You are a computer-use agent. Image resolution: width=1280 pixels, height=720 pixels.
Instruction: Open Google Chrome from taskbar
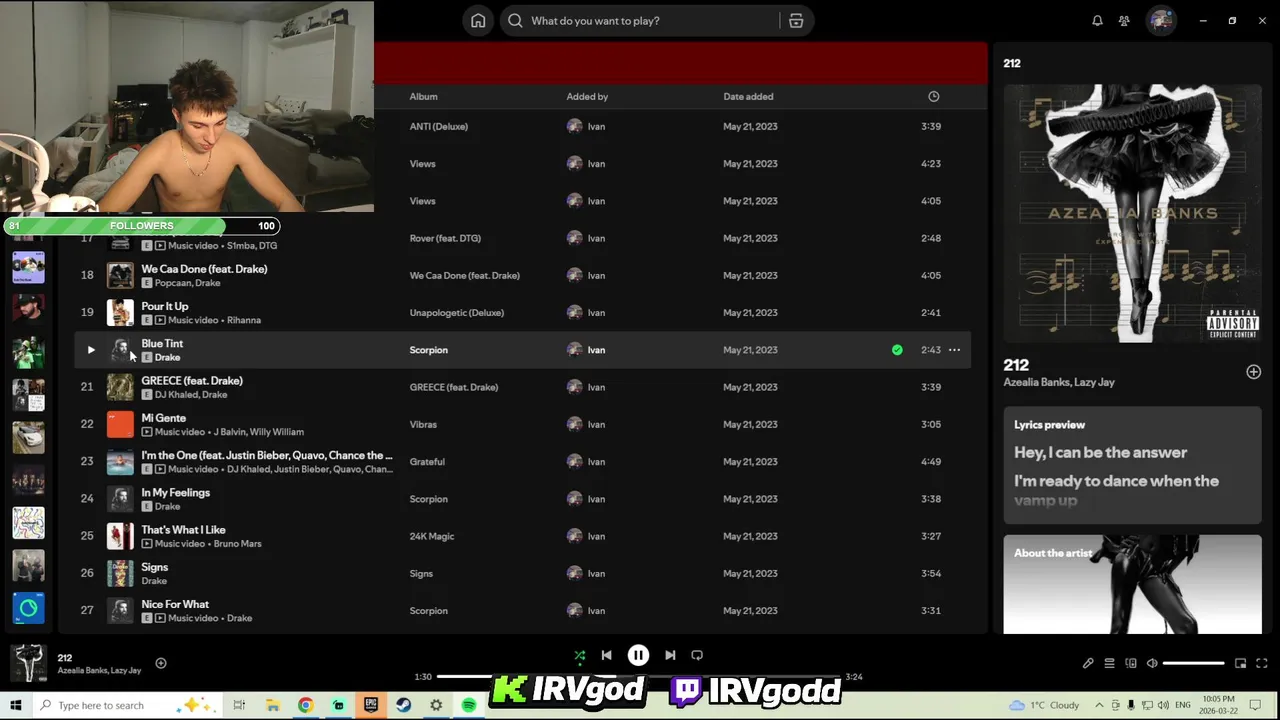click(305, 705)
